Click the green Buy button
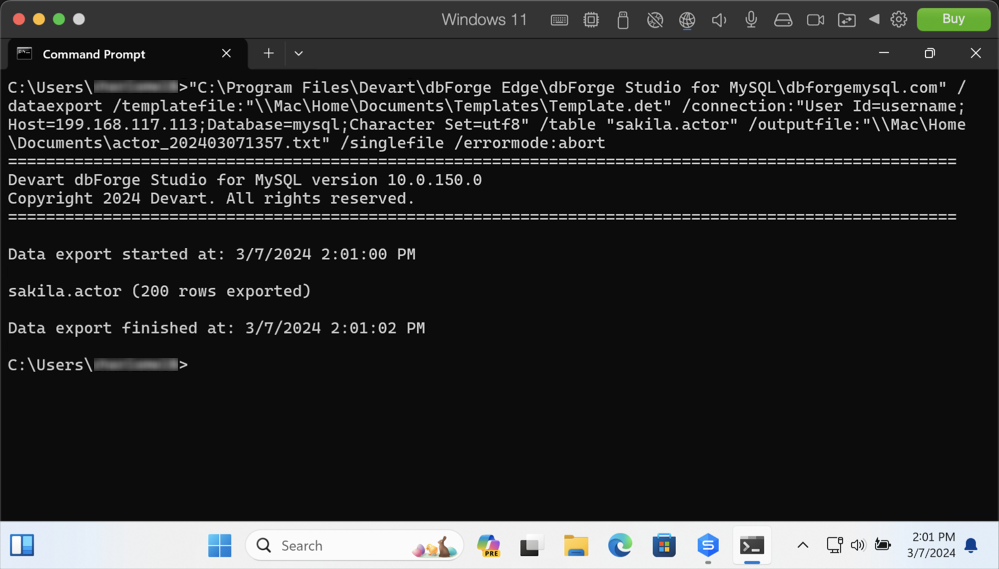The width and height of the screenshot is (999, 569). click(953, 19)
